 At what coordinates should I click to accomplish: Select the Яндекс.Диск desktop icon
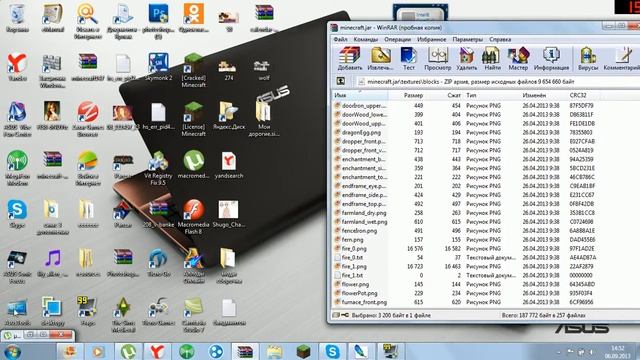pyautogui.click(x=229, y=116)
